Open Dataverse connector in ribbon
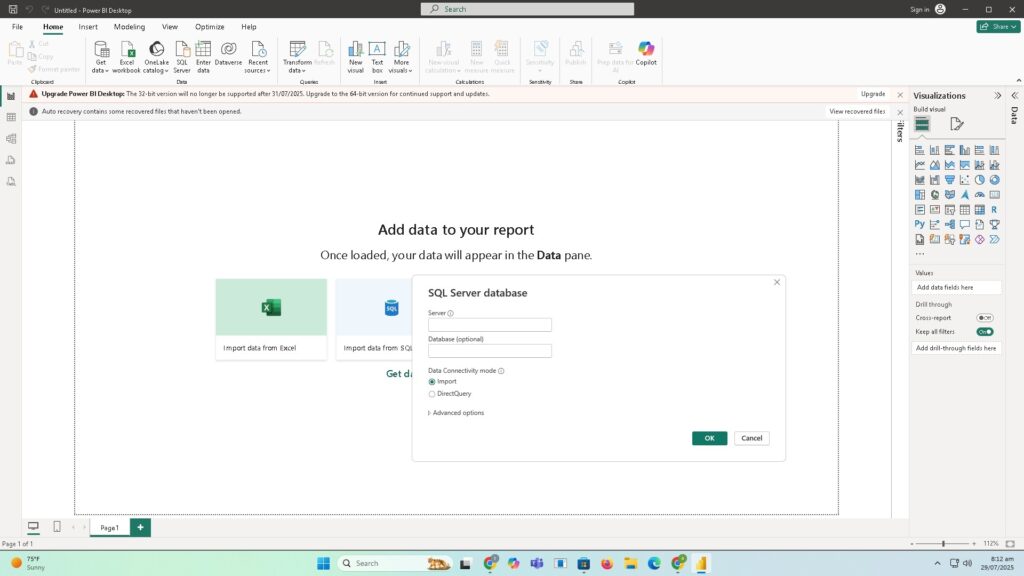The width and height of the screenshot is (1024, 576). click(x=228, y=54)
